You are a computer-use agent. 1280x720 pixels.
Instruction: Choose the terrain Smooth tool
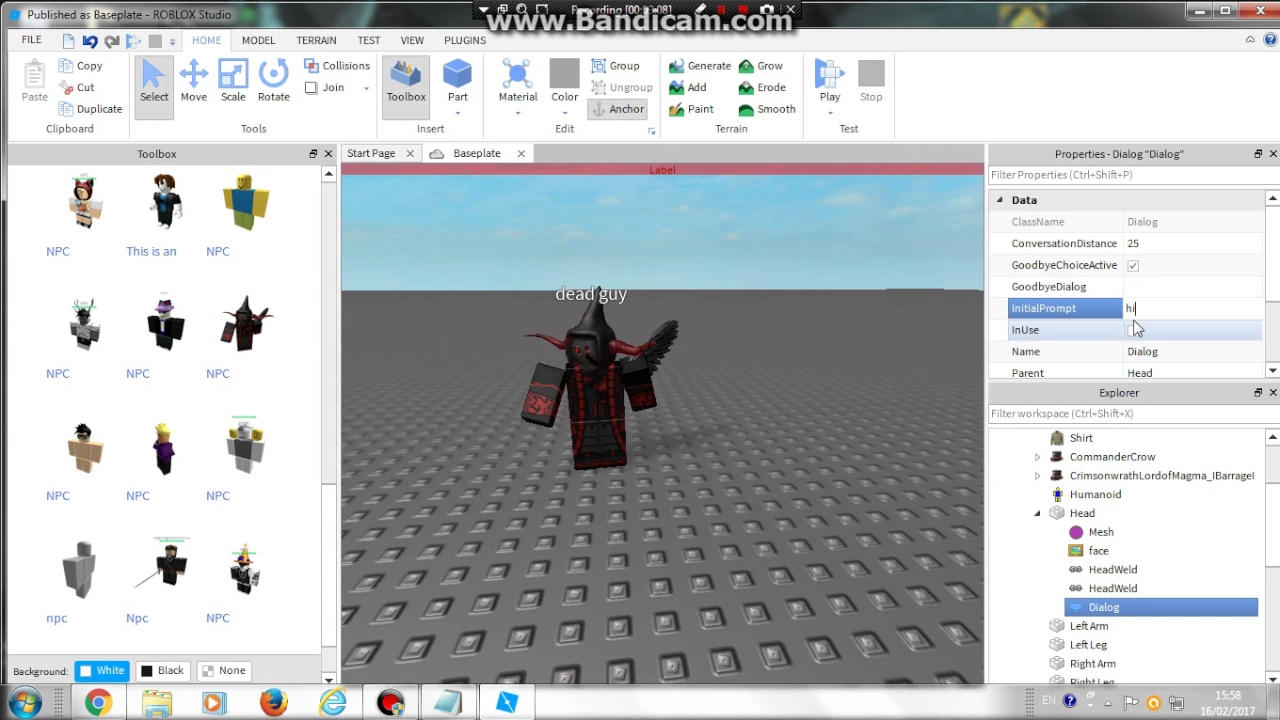click(767, 109)
